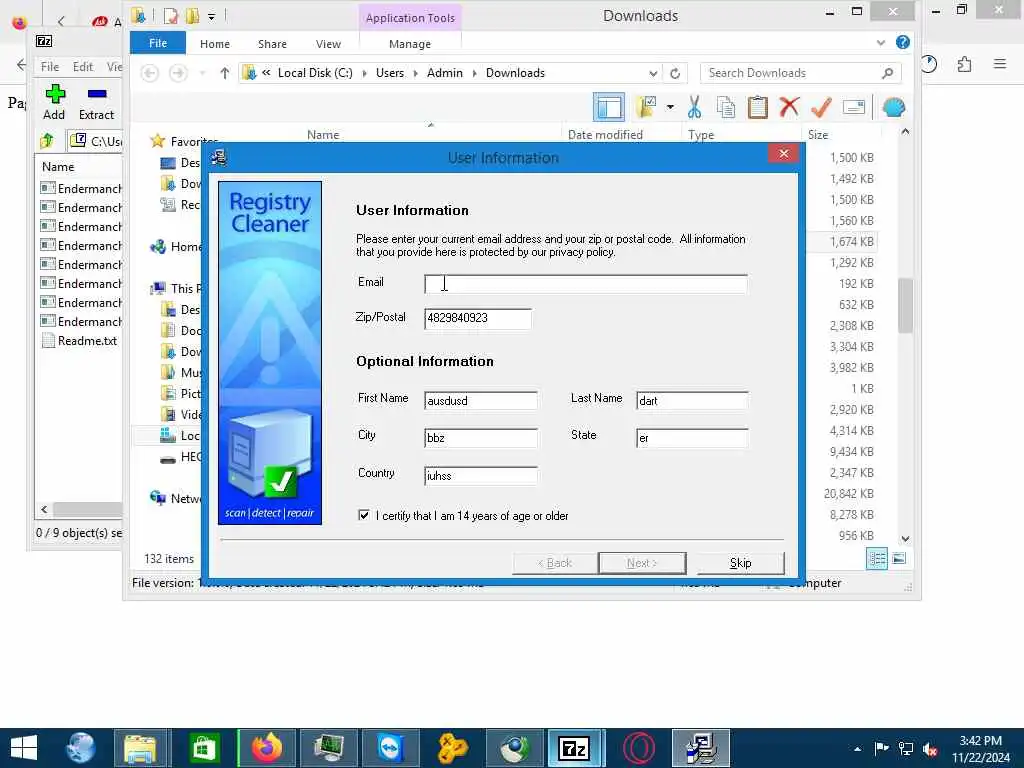This screenshot has height=768, width=1024.
Task: Open explorer Help question mark icon
Action: pyautogui.click(x=903, y=42)
